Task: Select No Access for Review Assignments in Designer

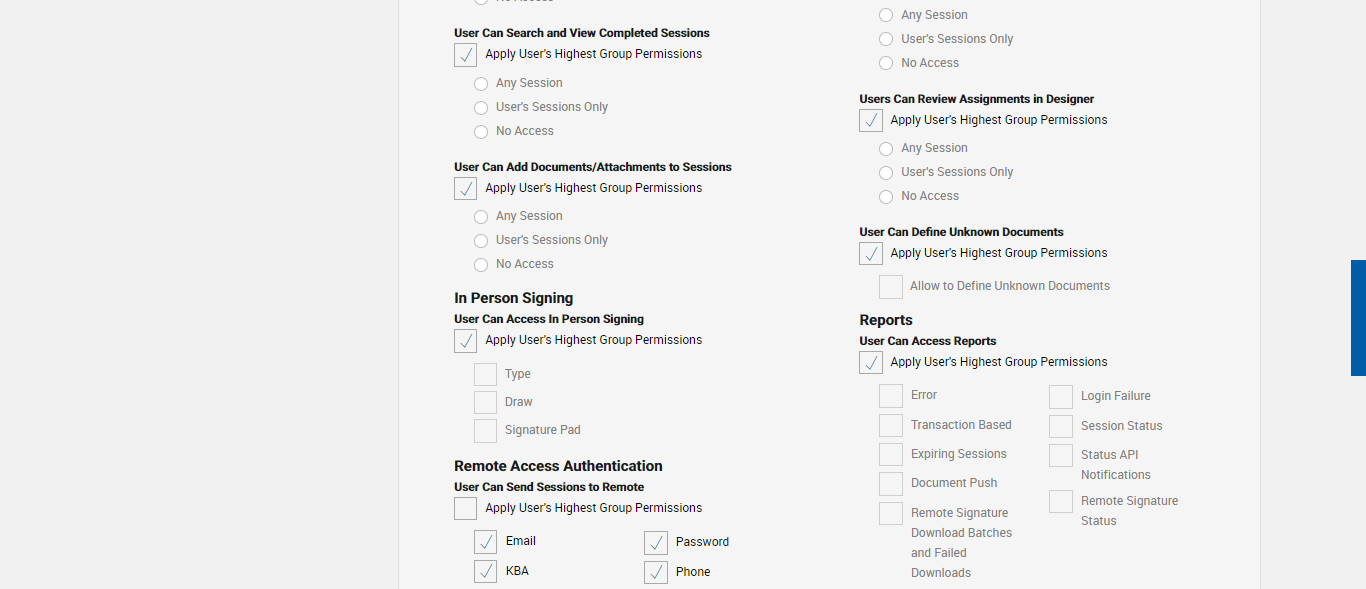Action: tap(886, 197)
